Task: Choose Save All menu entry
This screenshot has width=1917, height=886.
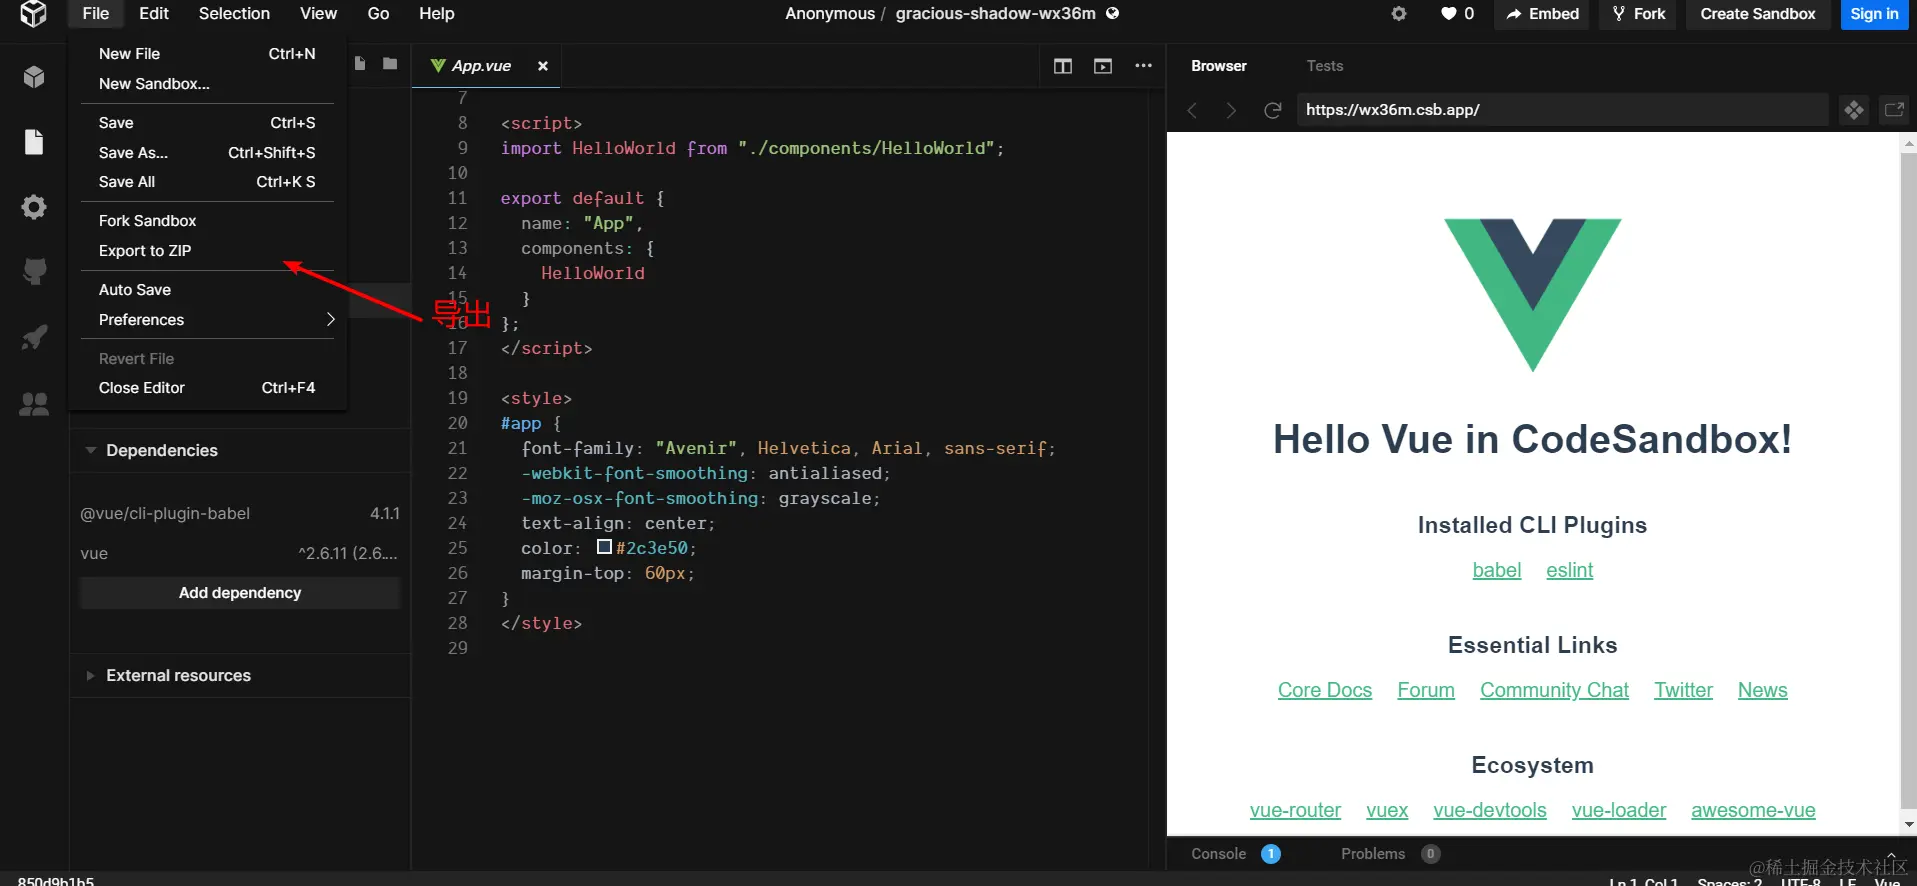Action: click(x=207, y=182)
